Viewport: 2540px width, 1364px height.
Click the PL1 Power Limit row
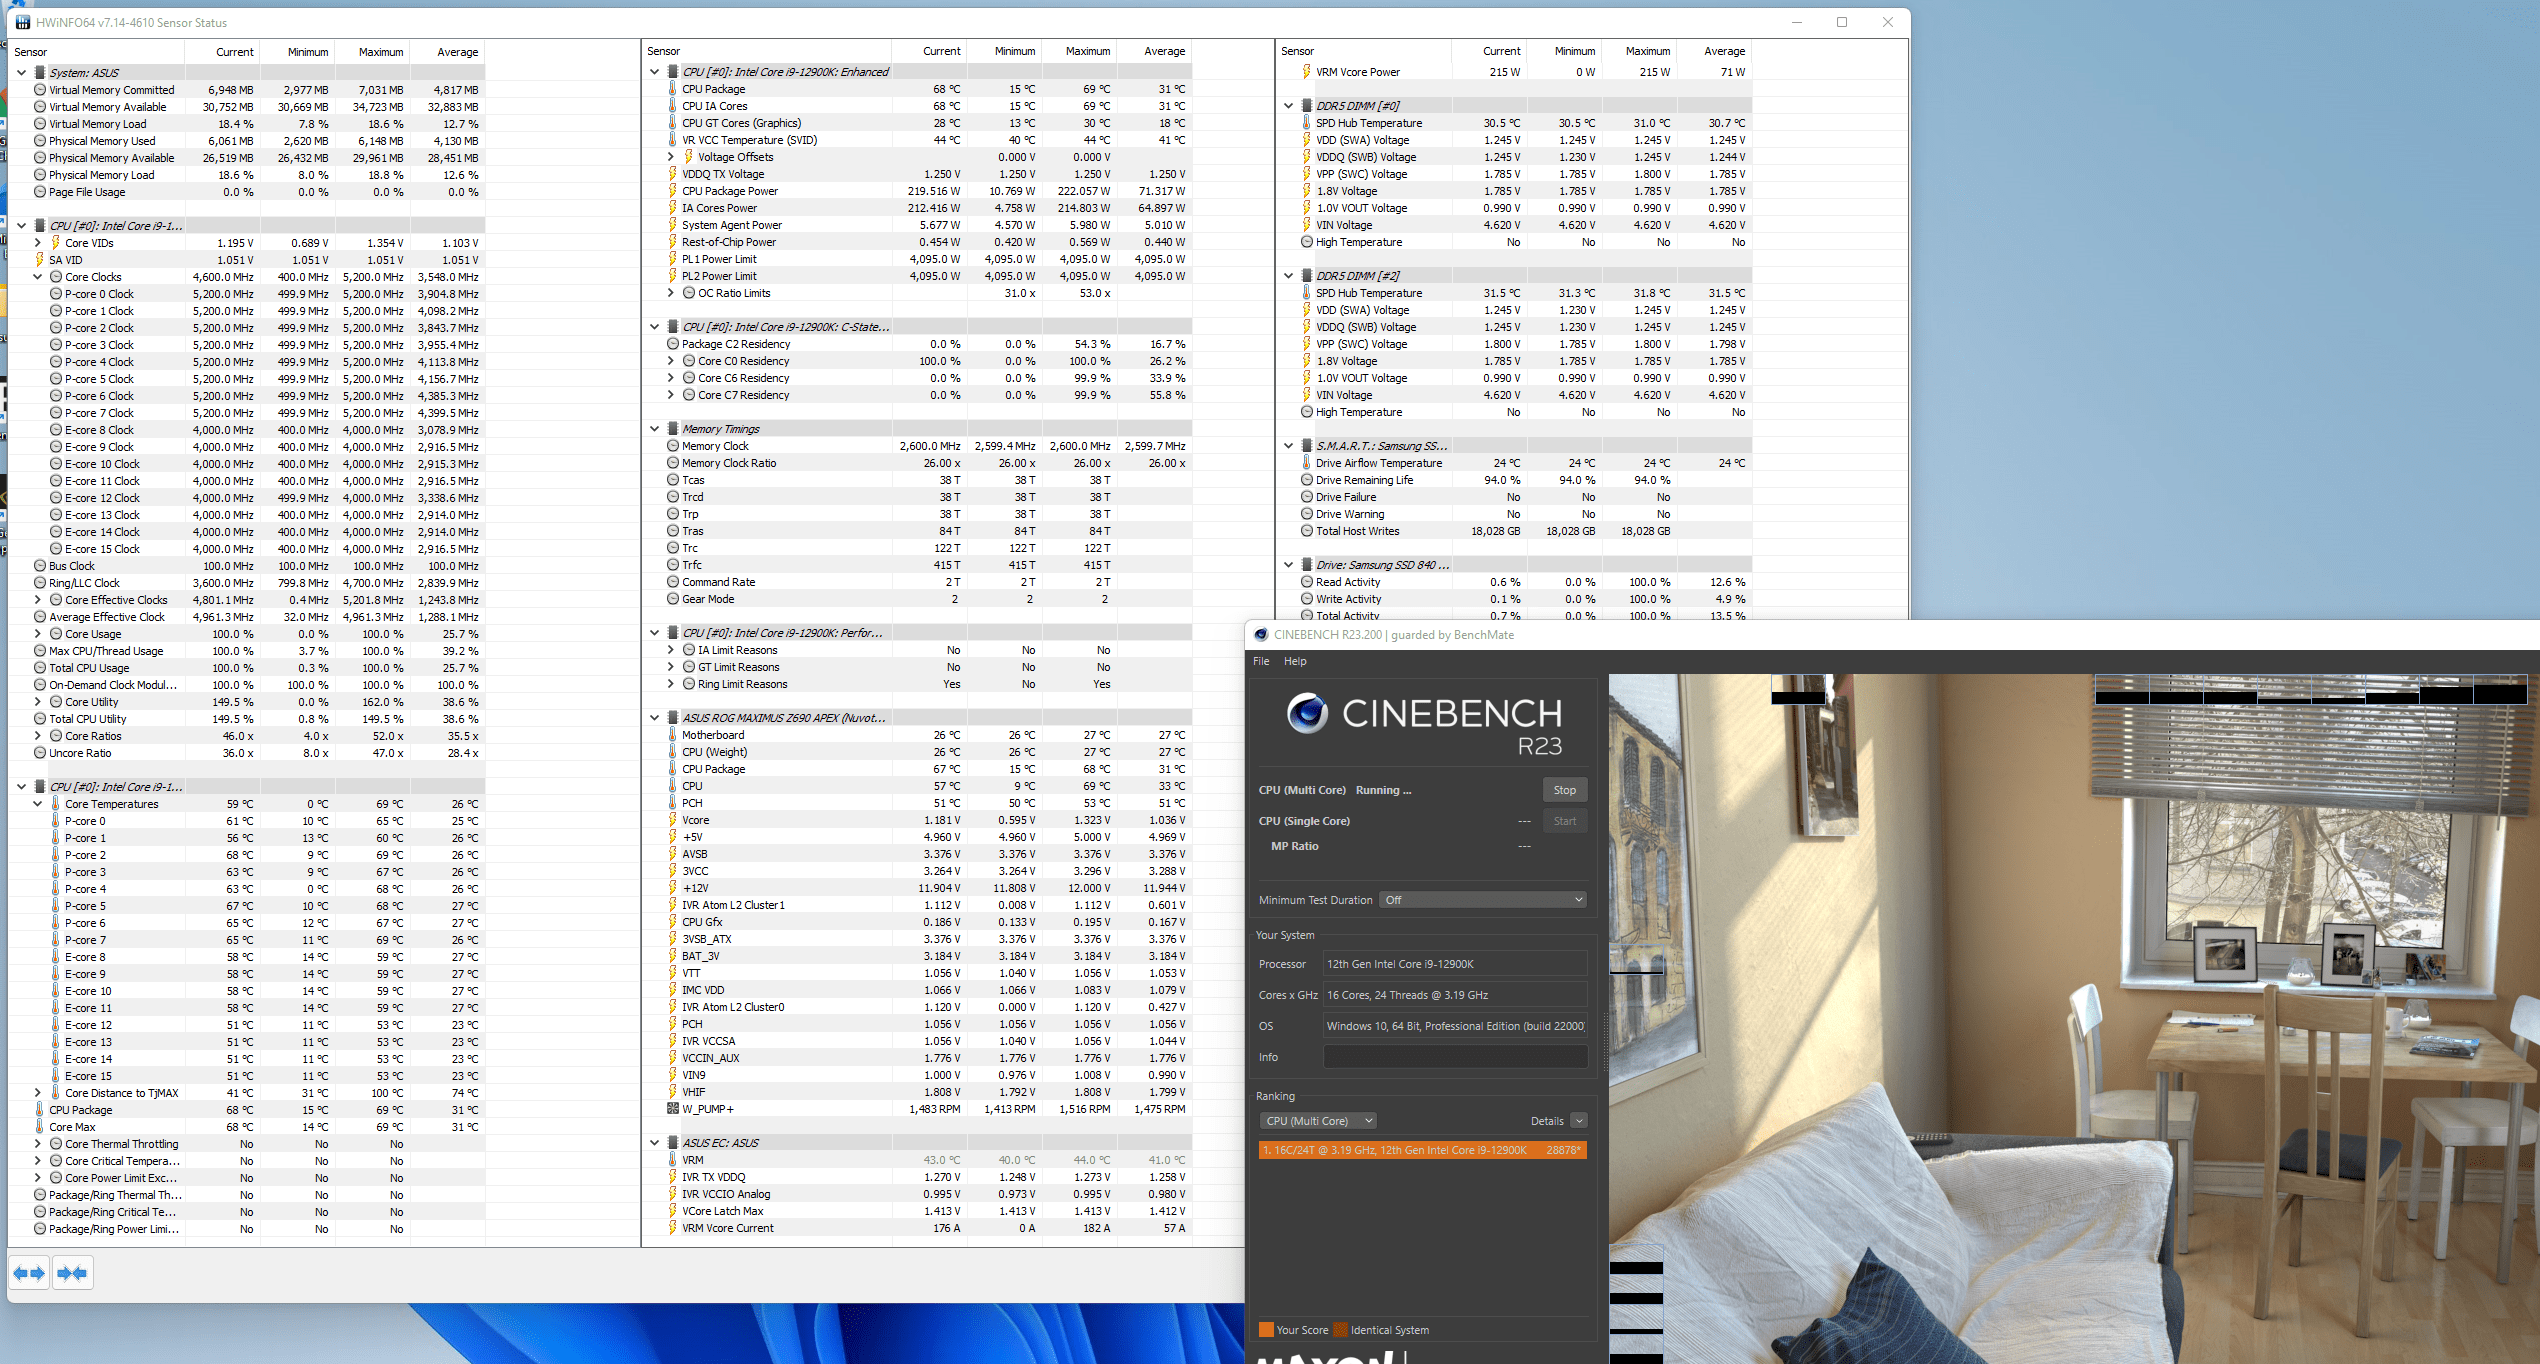tap(919, 259)
